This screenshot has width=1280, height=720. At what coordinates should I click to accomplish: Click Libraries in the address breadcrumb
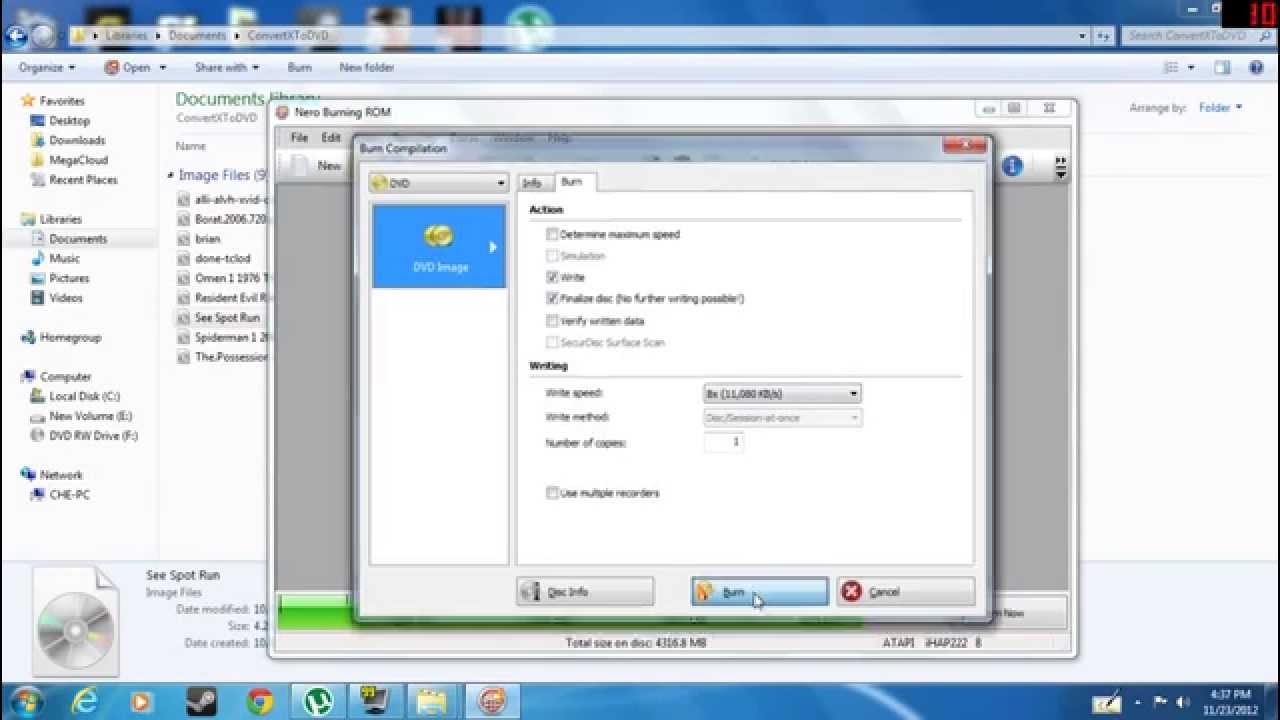[x=126, y=36]
